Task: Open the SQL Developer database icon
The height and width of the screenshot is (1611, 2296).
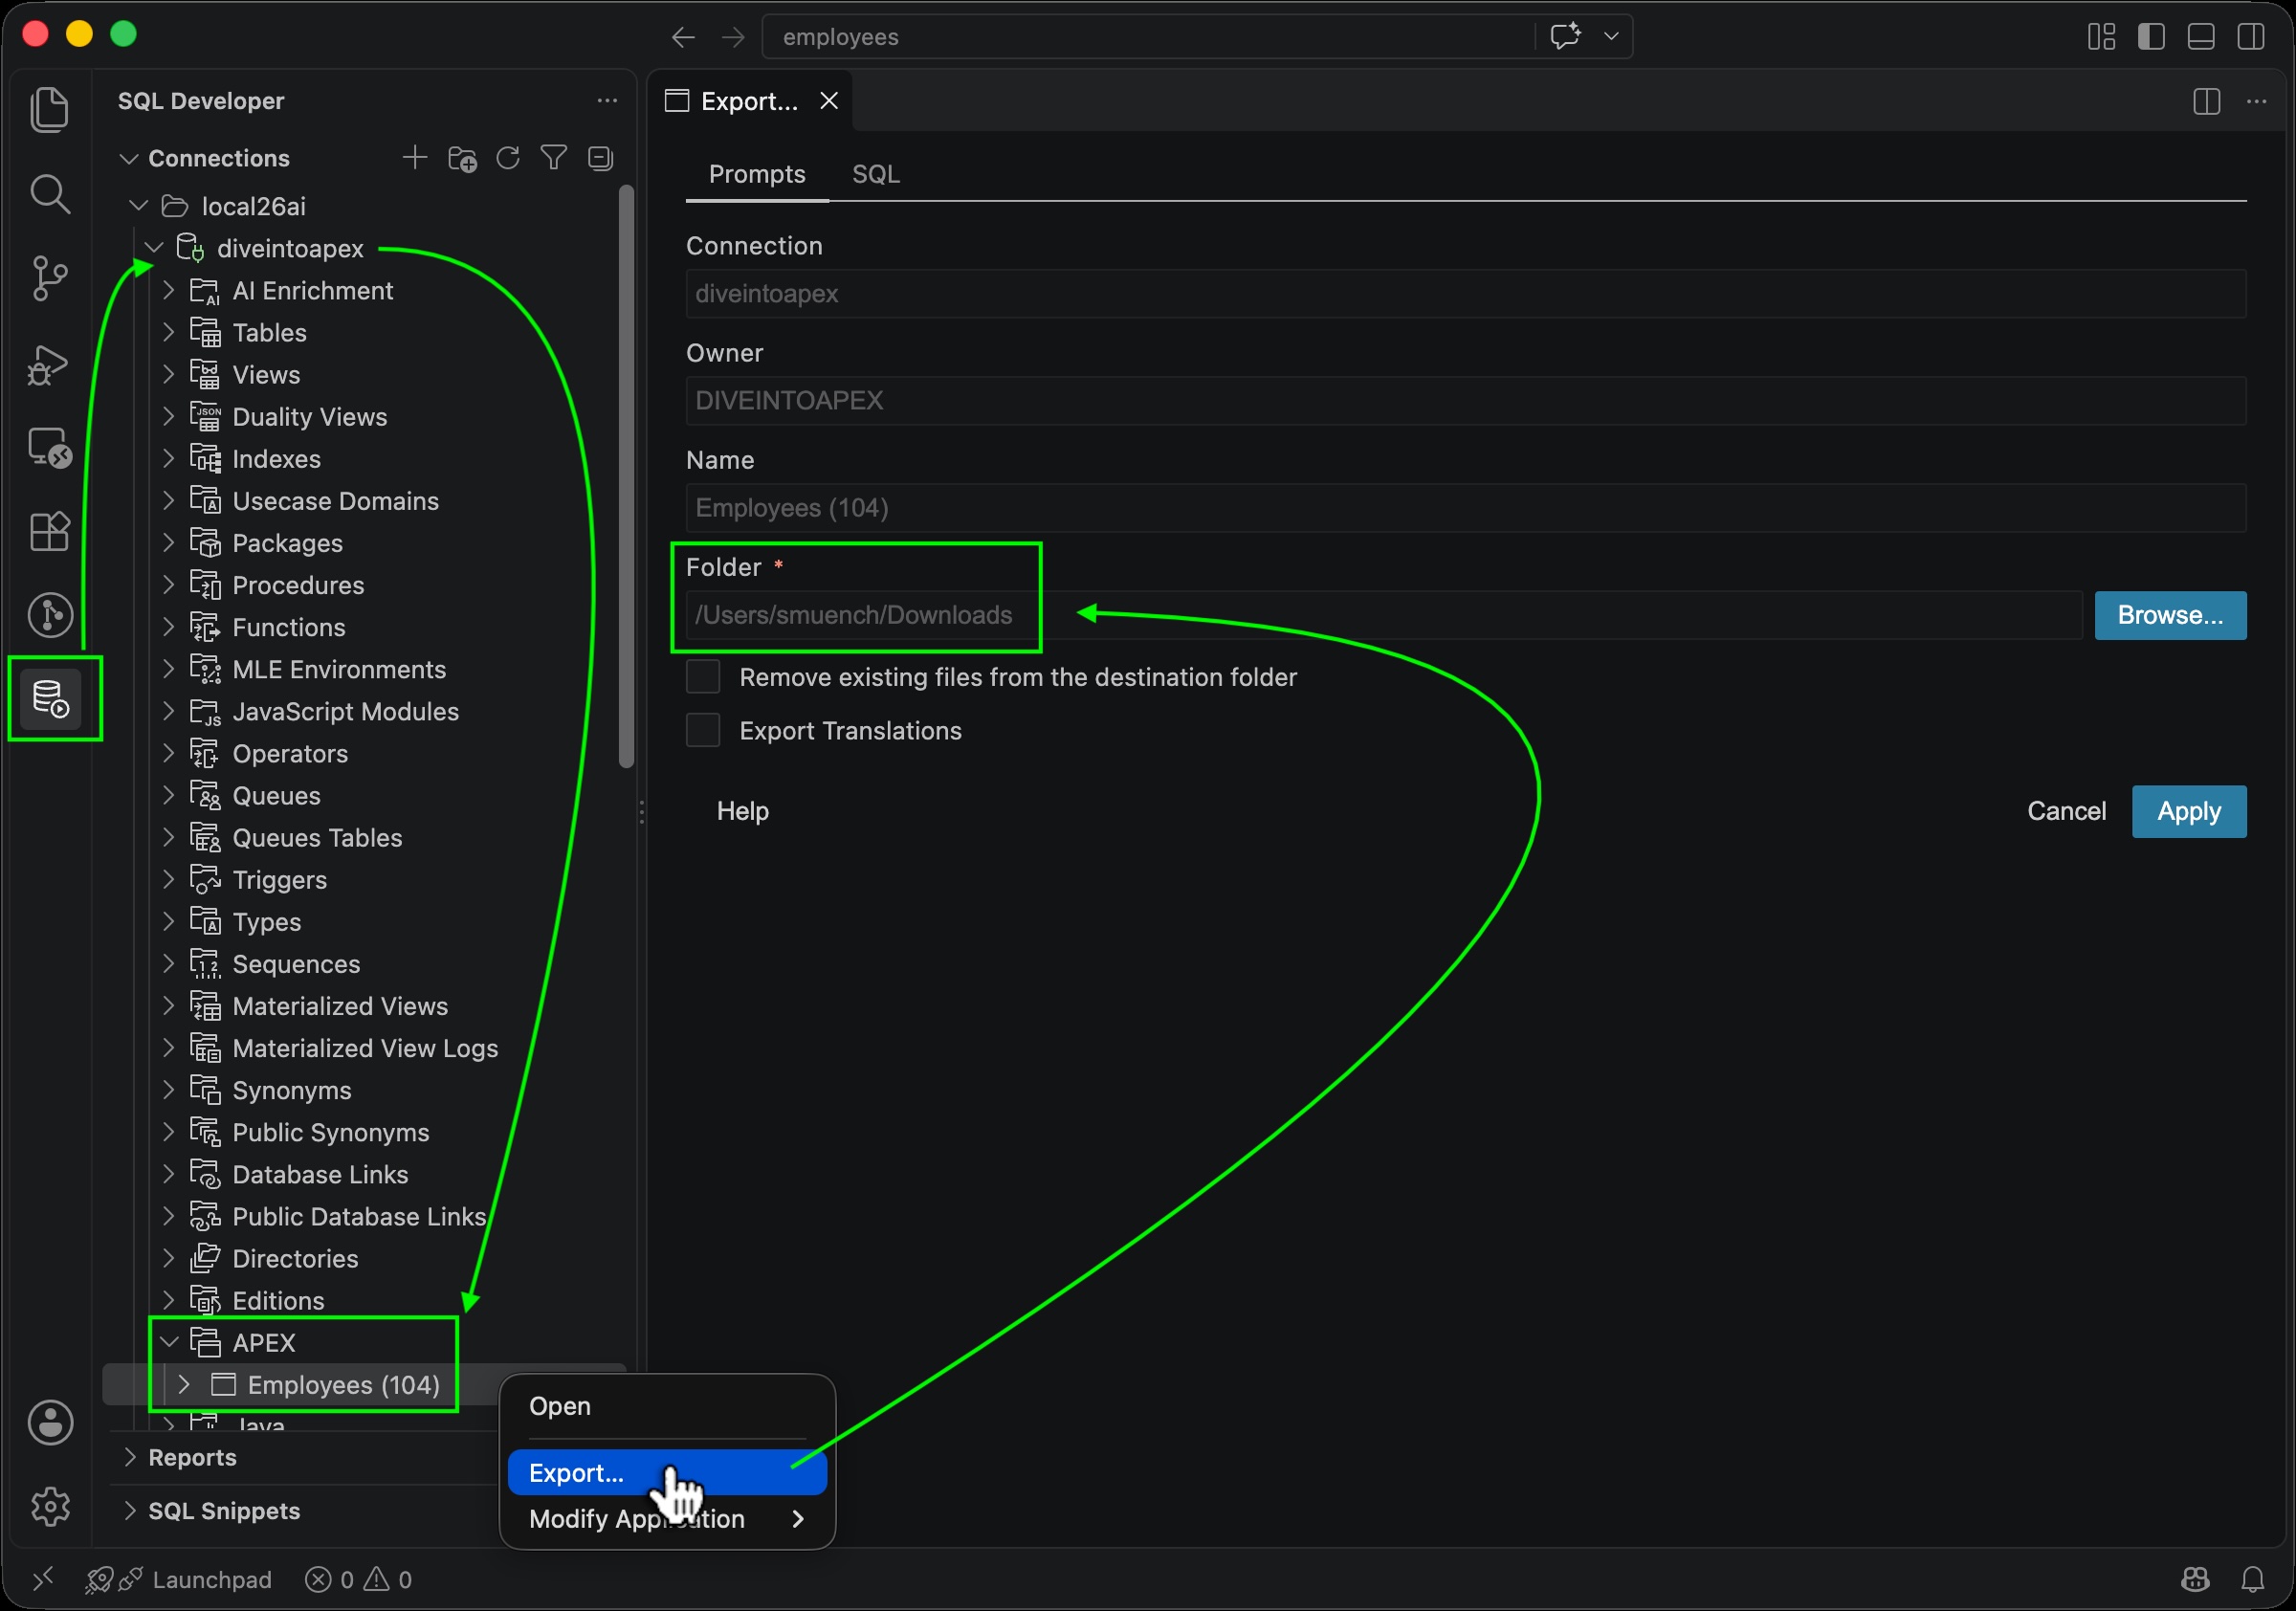Action: (x=50, y=698)
